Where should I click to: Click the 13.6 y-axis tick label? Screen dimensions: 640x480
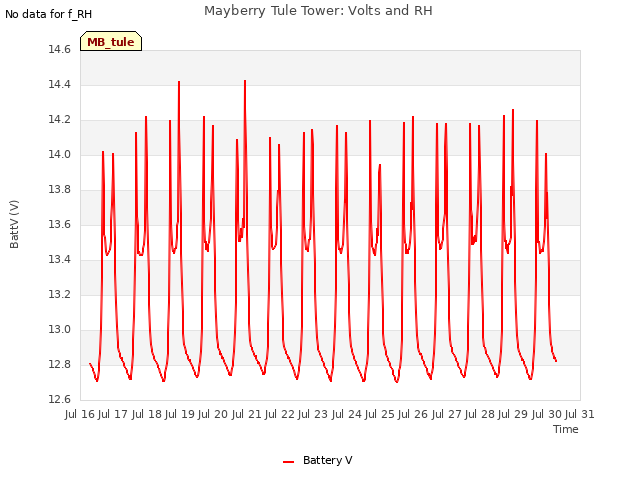click(59, 224)
